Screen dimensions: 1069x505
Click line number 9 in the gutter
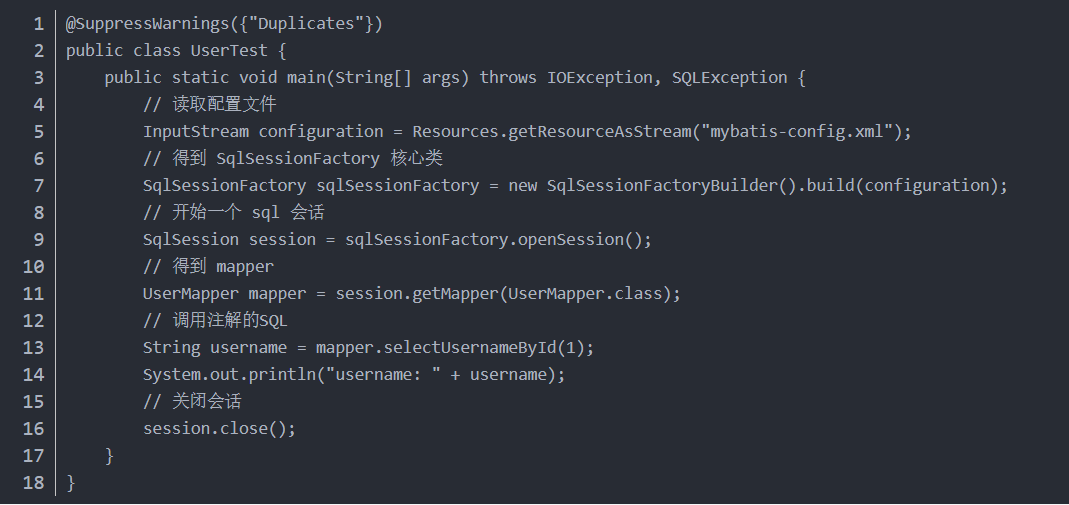coord(39,240)
